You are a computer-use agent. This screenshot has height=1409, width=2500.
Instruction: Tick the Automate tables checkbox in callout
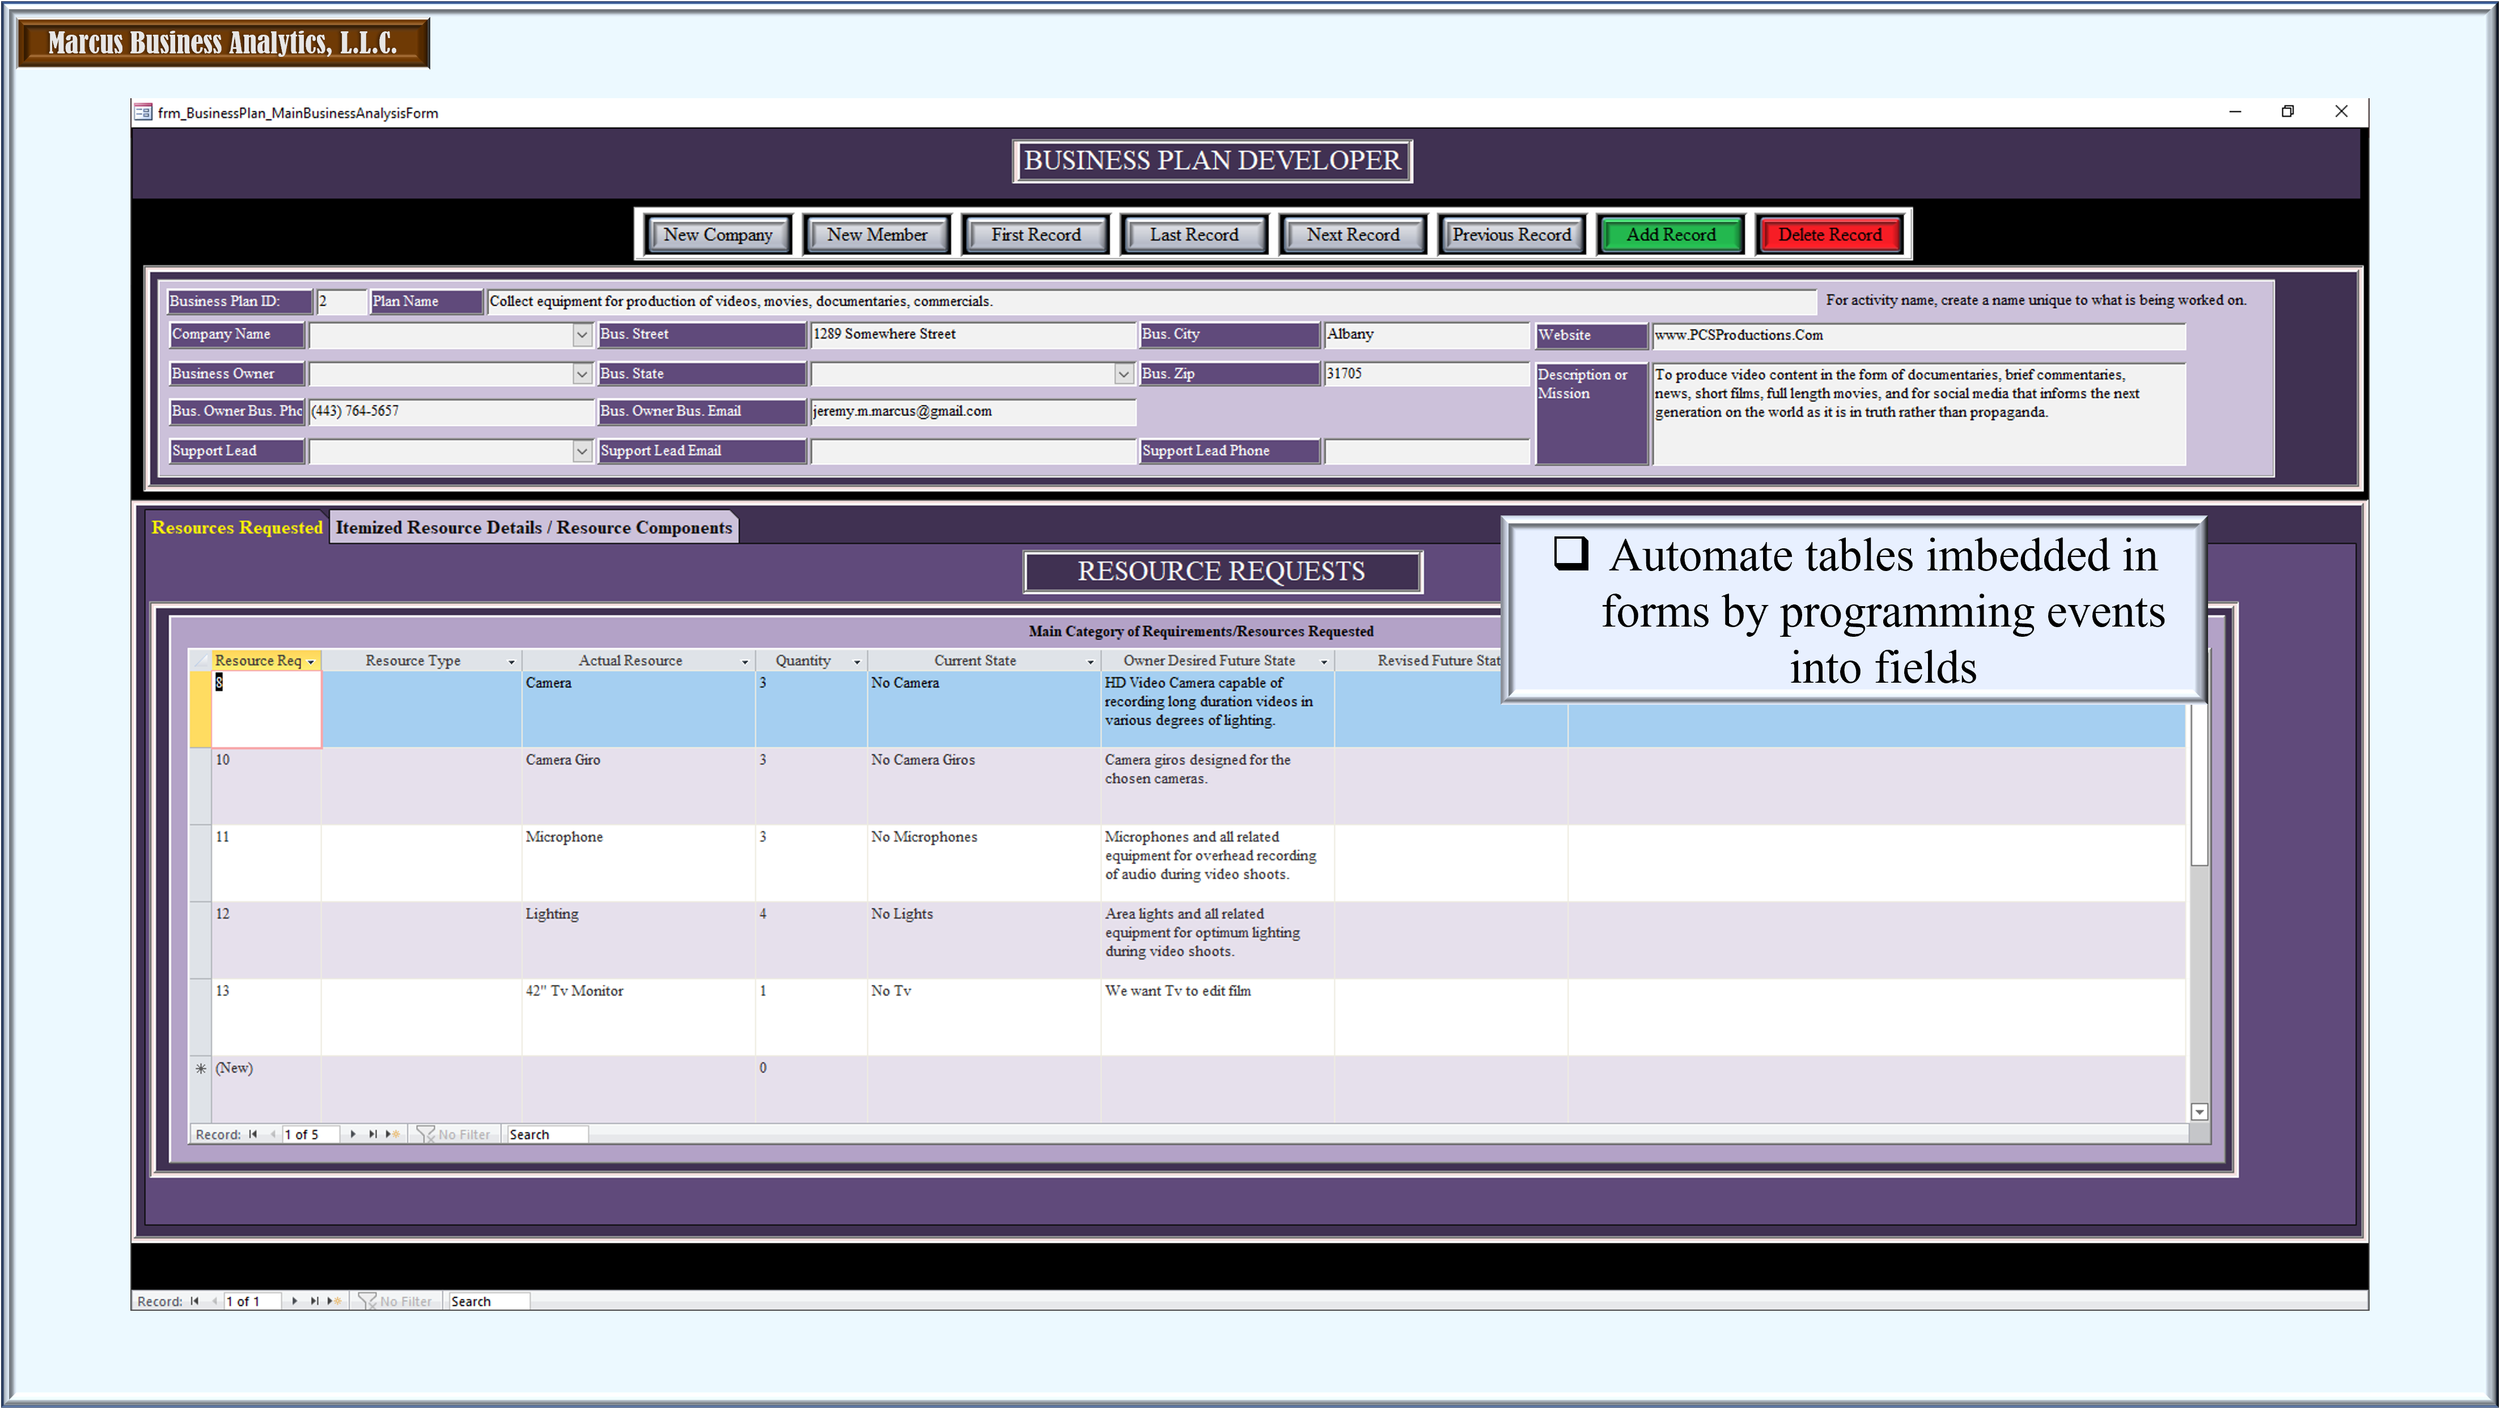(x=1571, y=553)
